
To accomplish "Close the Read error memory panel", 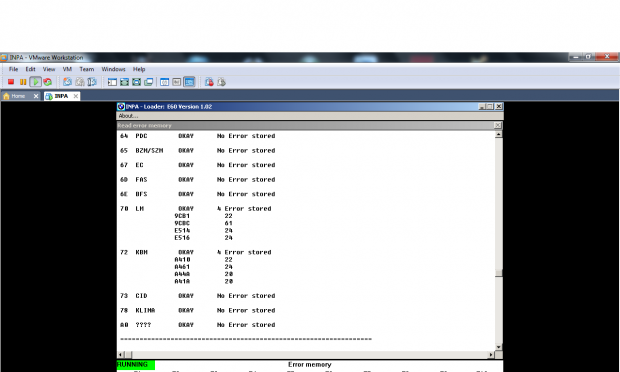I will pos(498,125).
